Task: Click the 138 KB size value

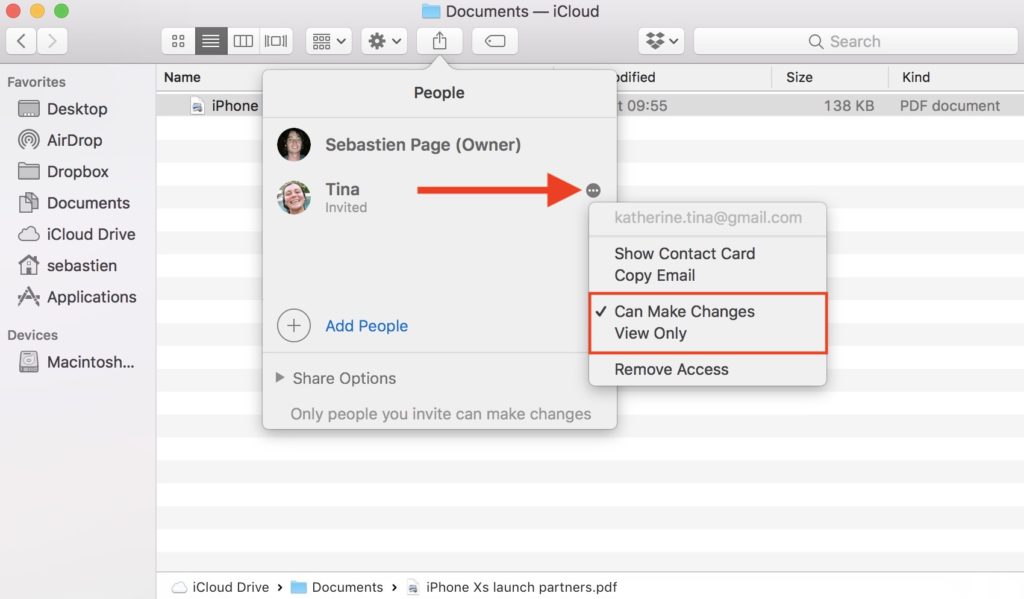Action: click(x=848, y=106)
